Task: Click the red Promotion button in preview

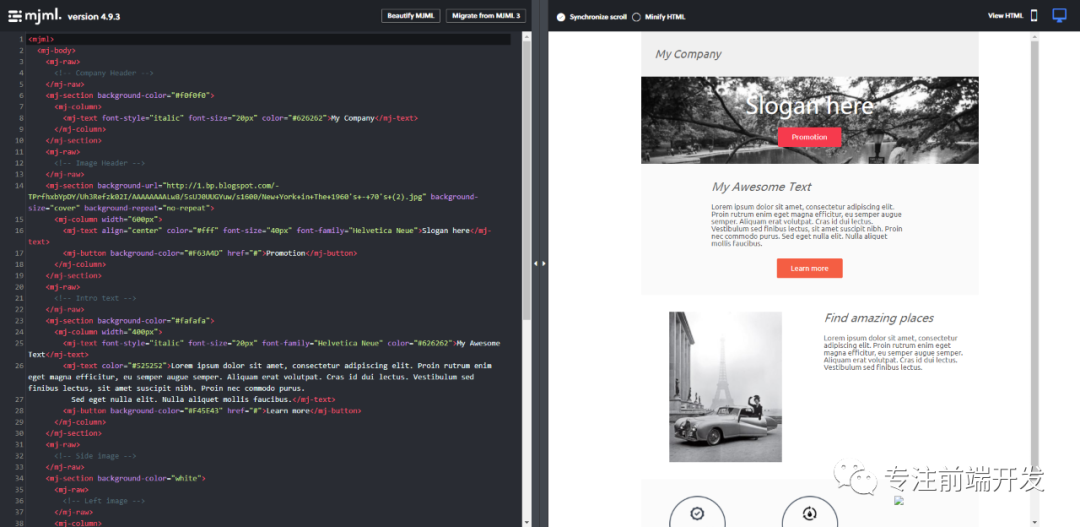Action: tap(809, 137)
